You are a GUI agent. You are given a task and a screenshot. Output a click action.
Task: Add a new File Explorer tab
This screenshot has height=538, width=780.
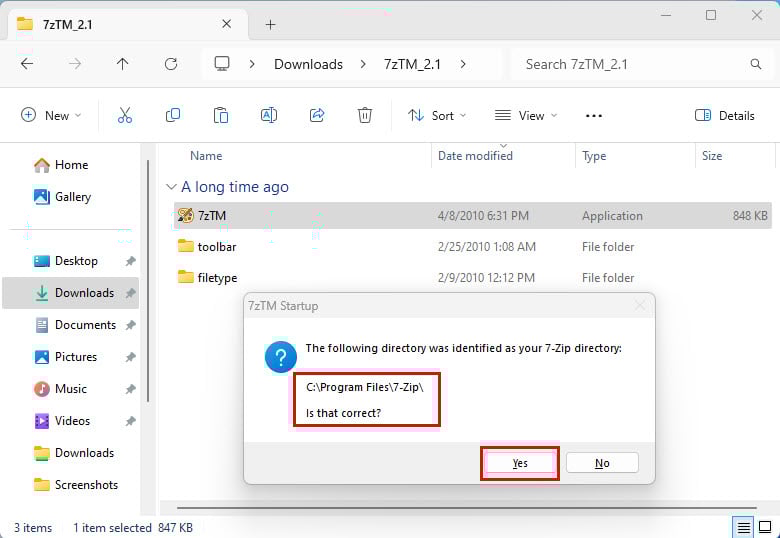[x=271, y=24]
